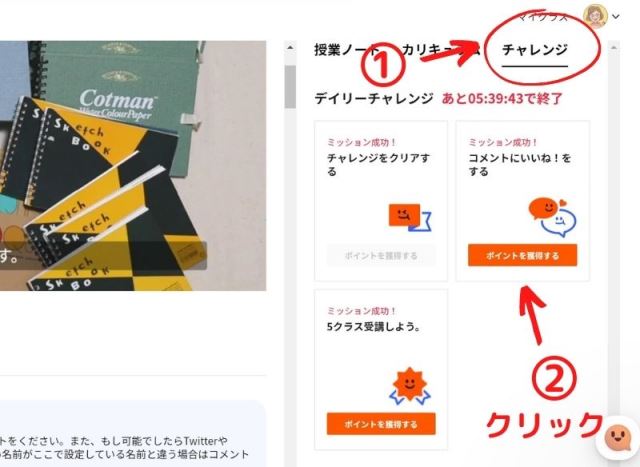Image resolution: width=640 pixels, height=467 pixels.
Task: Click the profile avatar icon
Action: point(595,16)
